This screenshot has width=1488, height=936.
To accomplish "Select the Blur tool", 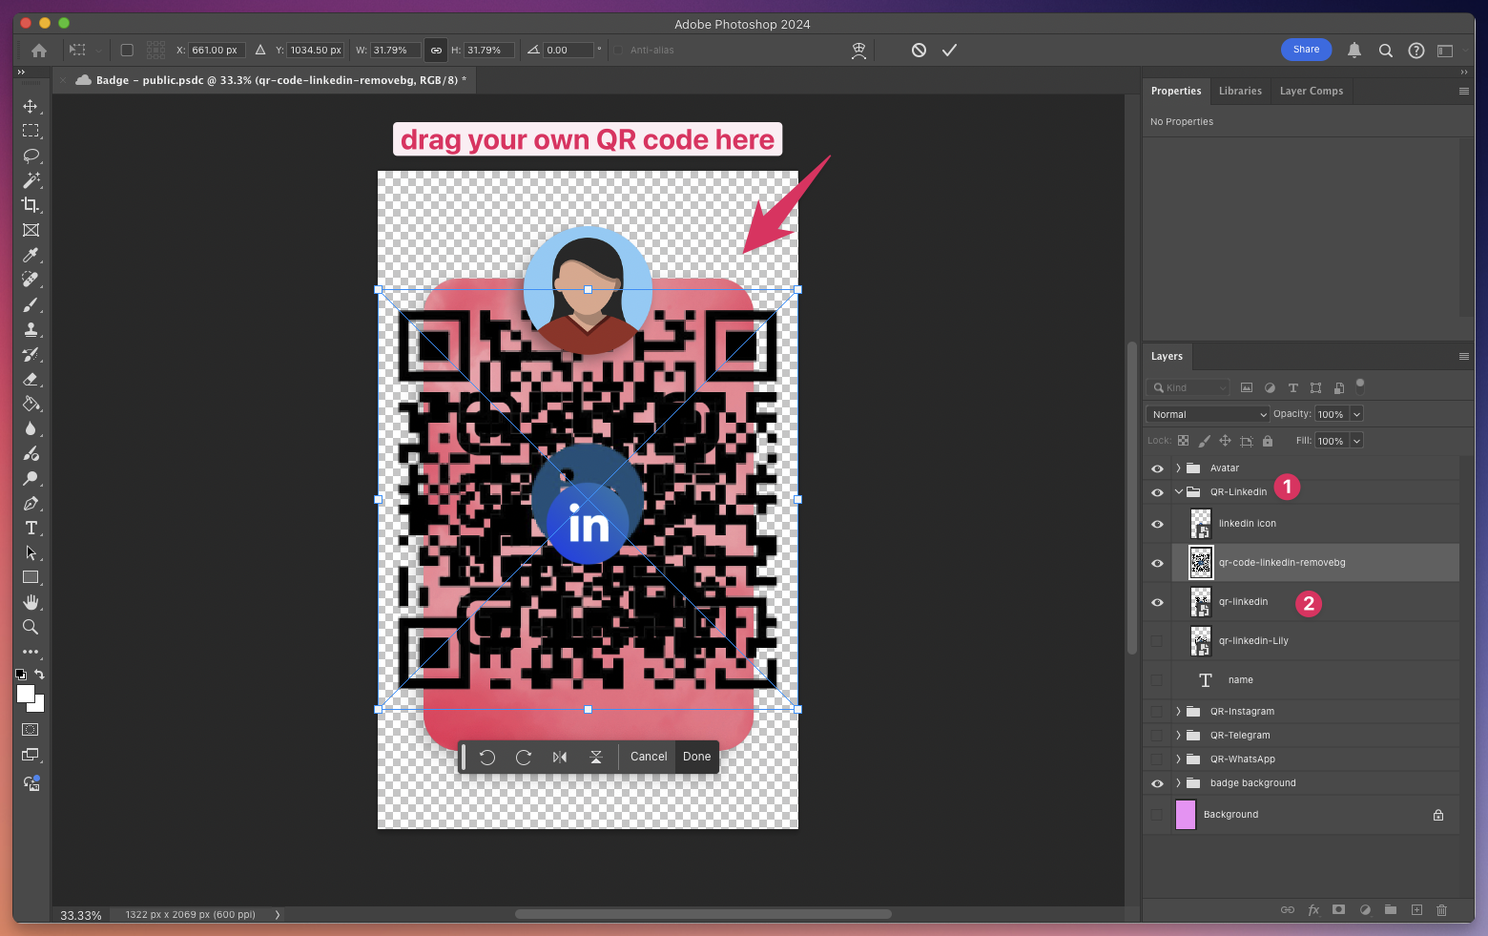I will [31, 429].
